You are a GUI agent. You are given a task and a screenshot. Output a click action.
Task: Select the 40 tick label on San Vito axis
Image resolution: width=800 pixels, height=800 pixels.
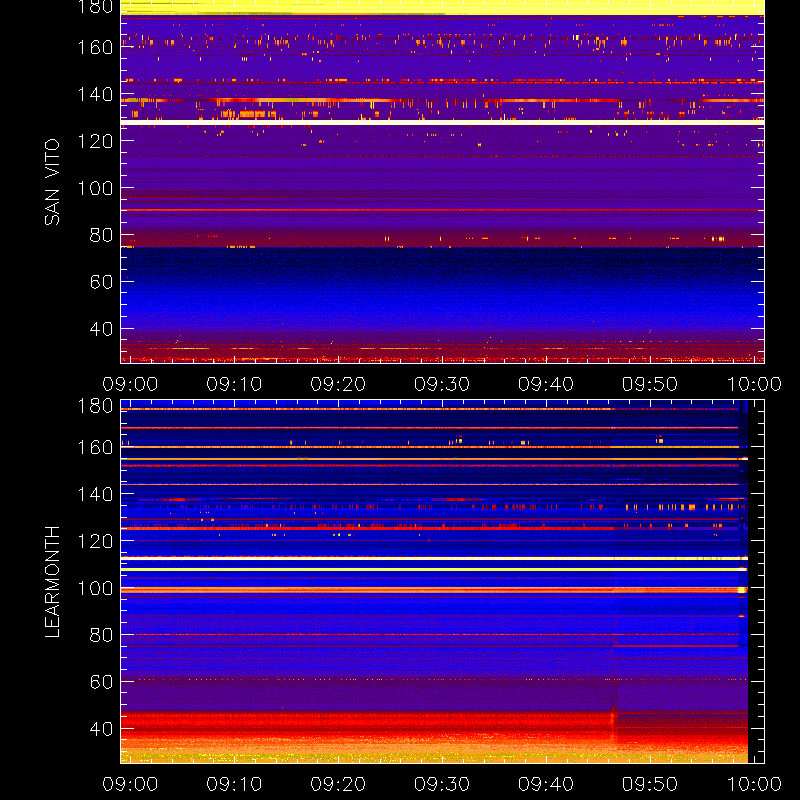(101, 329)
